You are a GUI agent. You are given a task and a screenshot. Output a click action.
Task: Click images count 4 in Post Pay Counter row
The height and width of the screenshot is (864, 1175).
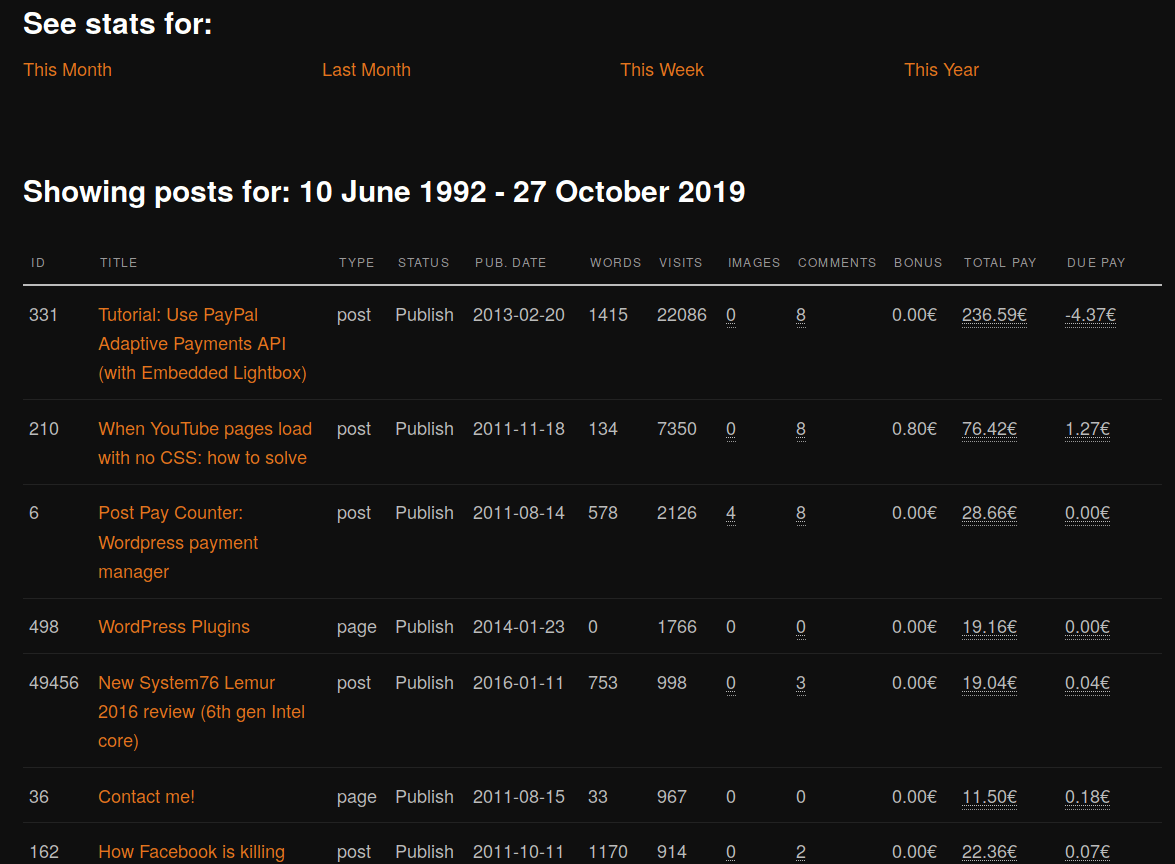(x=731, y=513)
